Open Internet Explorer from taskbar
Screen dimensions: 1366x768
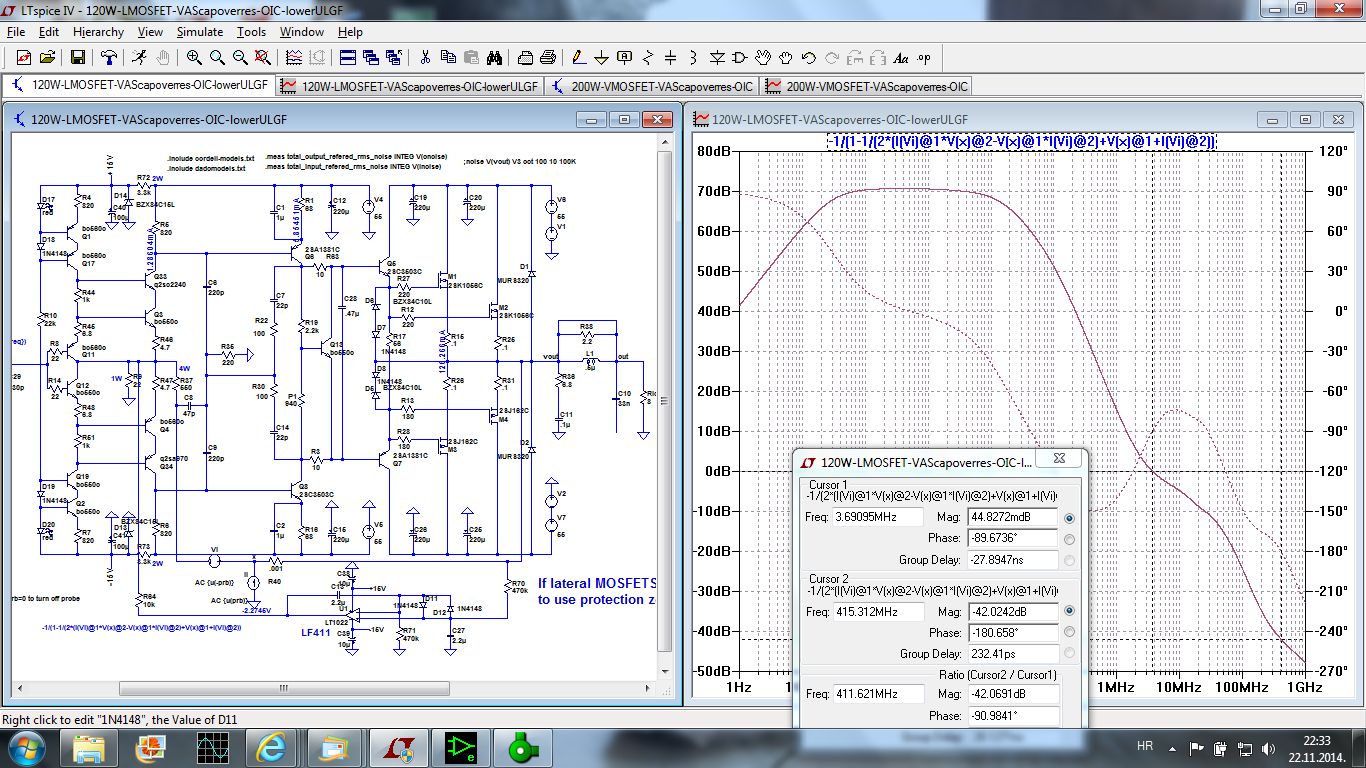tap(271, 747)
